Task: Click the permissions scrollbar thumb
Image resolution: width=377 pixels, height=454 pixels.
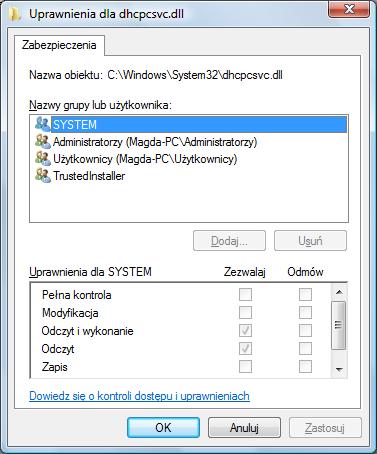Action: (x=339, y=325)
